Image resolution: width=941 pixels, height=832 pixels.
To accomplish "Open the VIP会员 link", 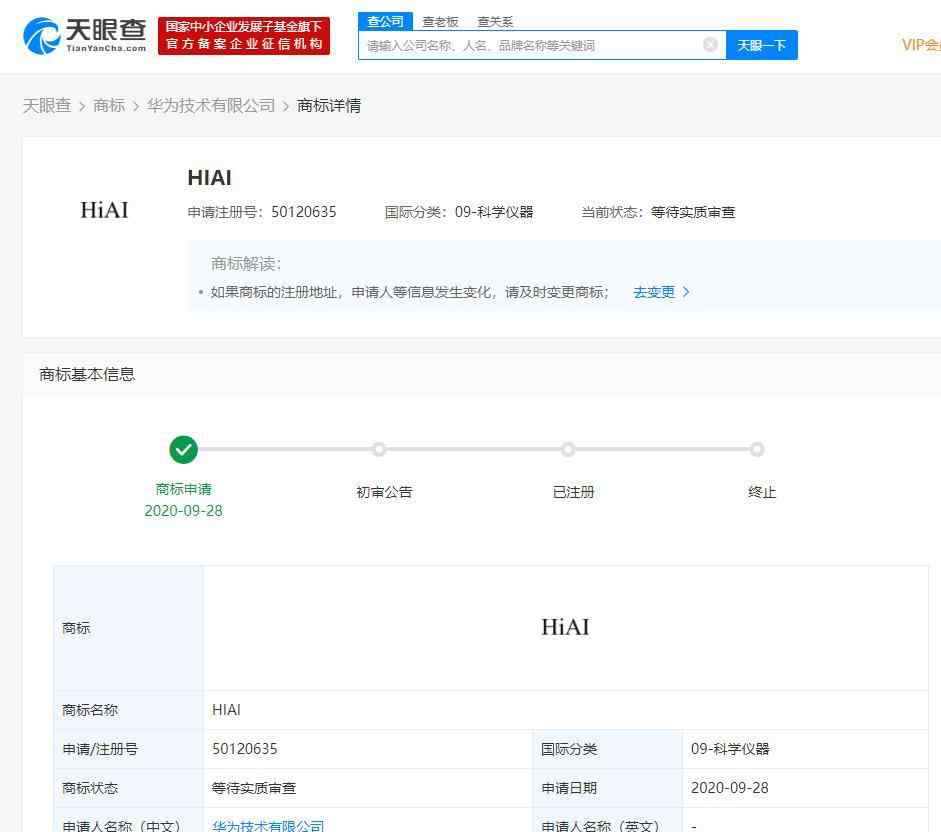I will click(921, 45).
